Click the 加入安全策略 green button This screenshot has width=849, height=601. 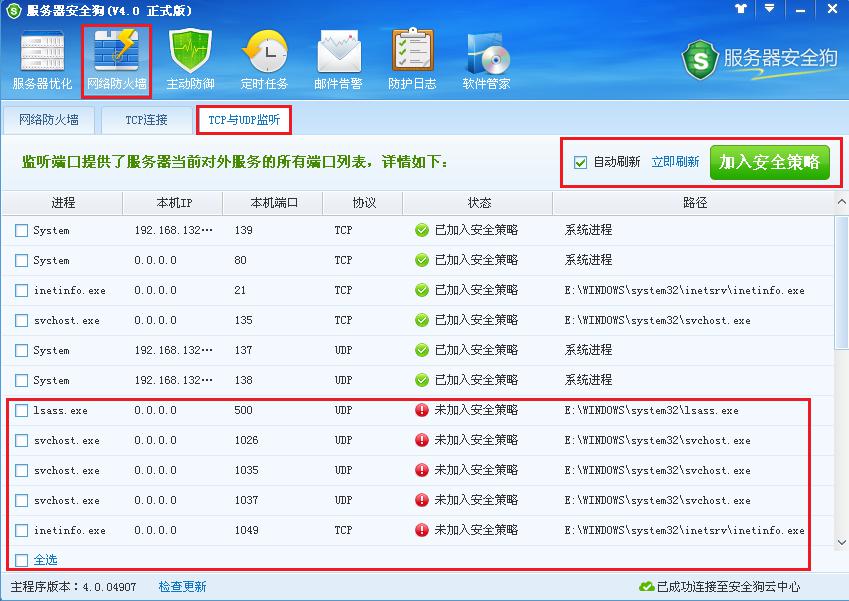(772, 162)
